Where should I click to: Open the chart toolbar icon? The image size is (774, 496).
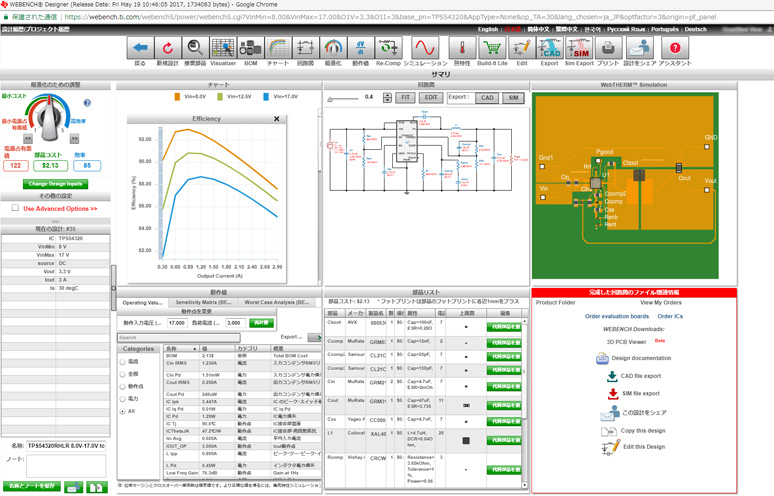(x=278, y=48)
